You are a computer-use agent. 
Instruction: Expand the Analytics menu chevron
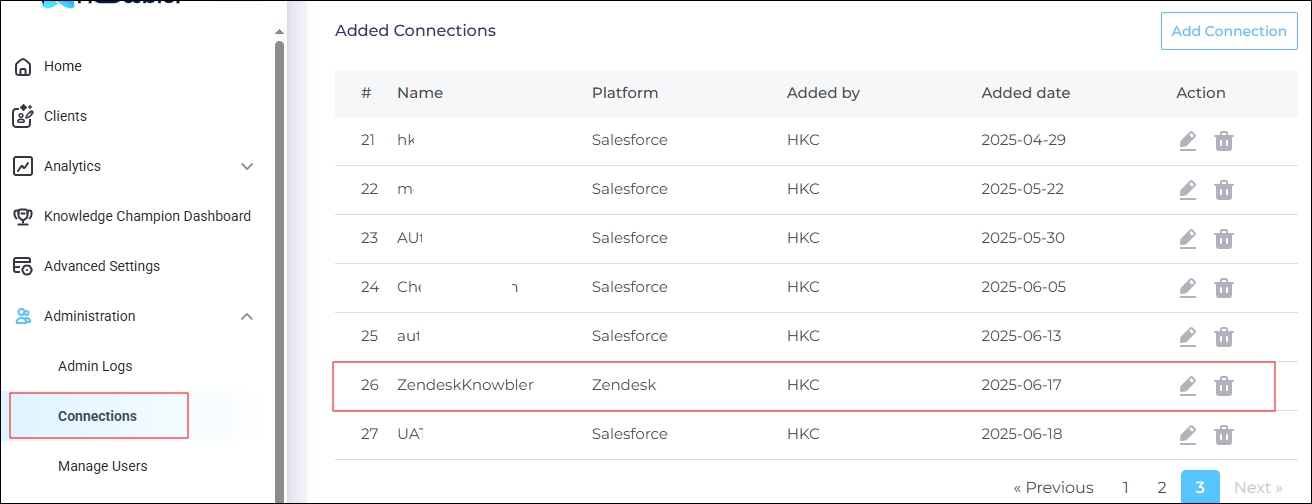[247, 167]
